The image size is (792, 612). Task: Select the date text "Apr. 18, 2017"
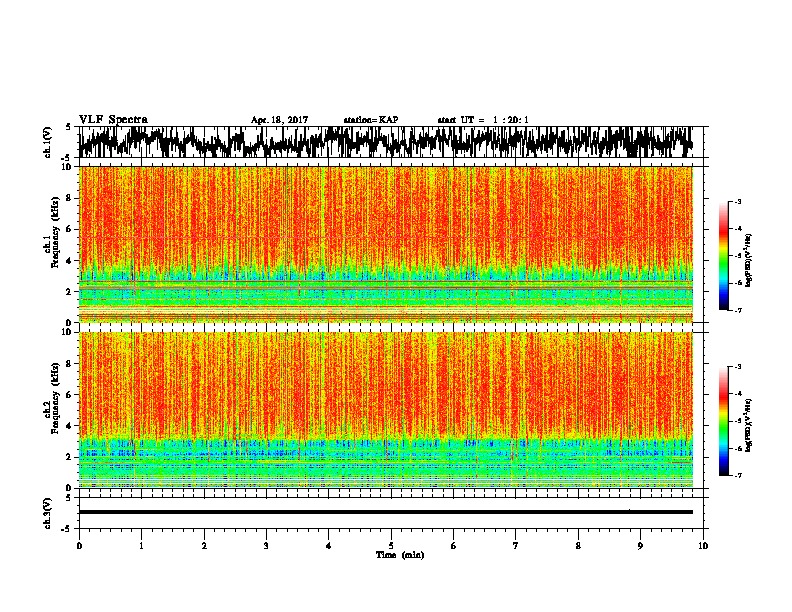click(x=279, y=120)
